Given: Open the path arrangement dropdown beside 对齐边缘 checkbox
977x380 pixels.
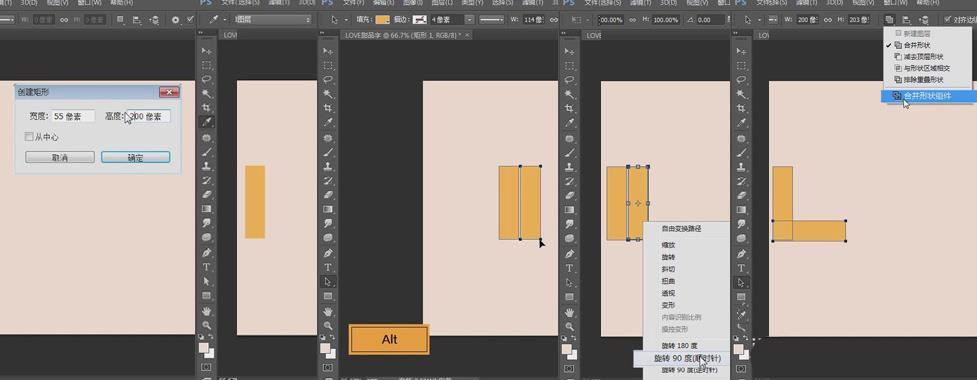Looking at the screenshot, I should (923, 20).
